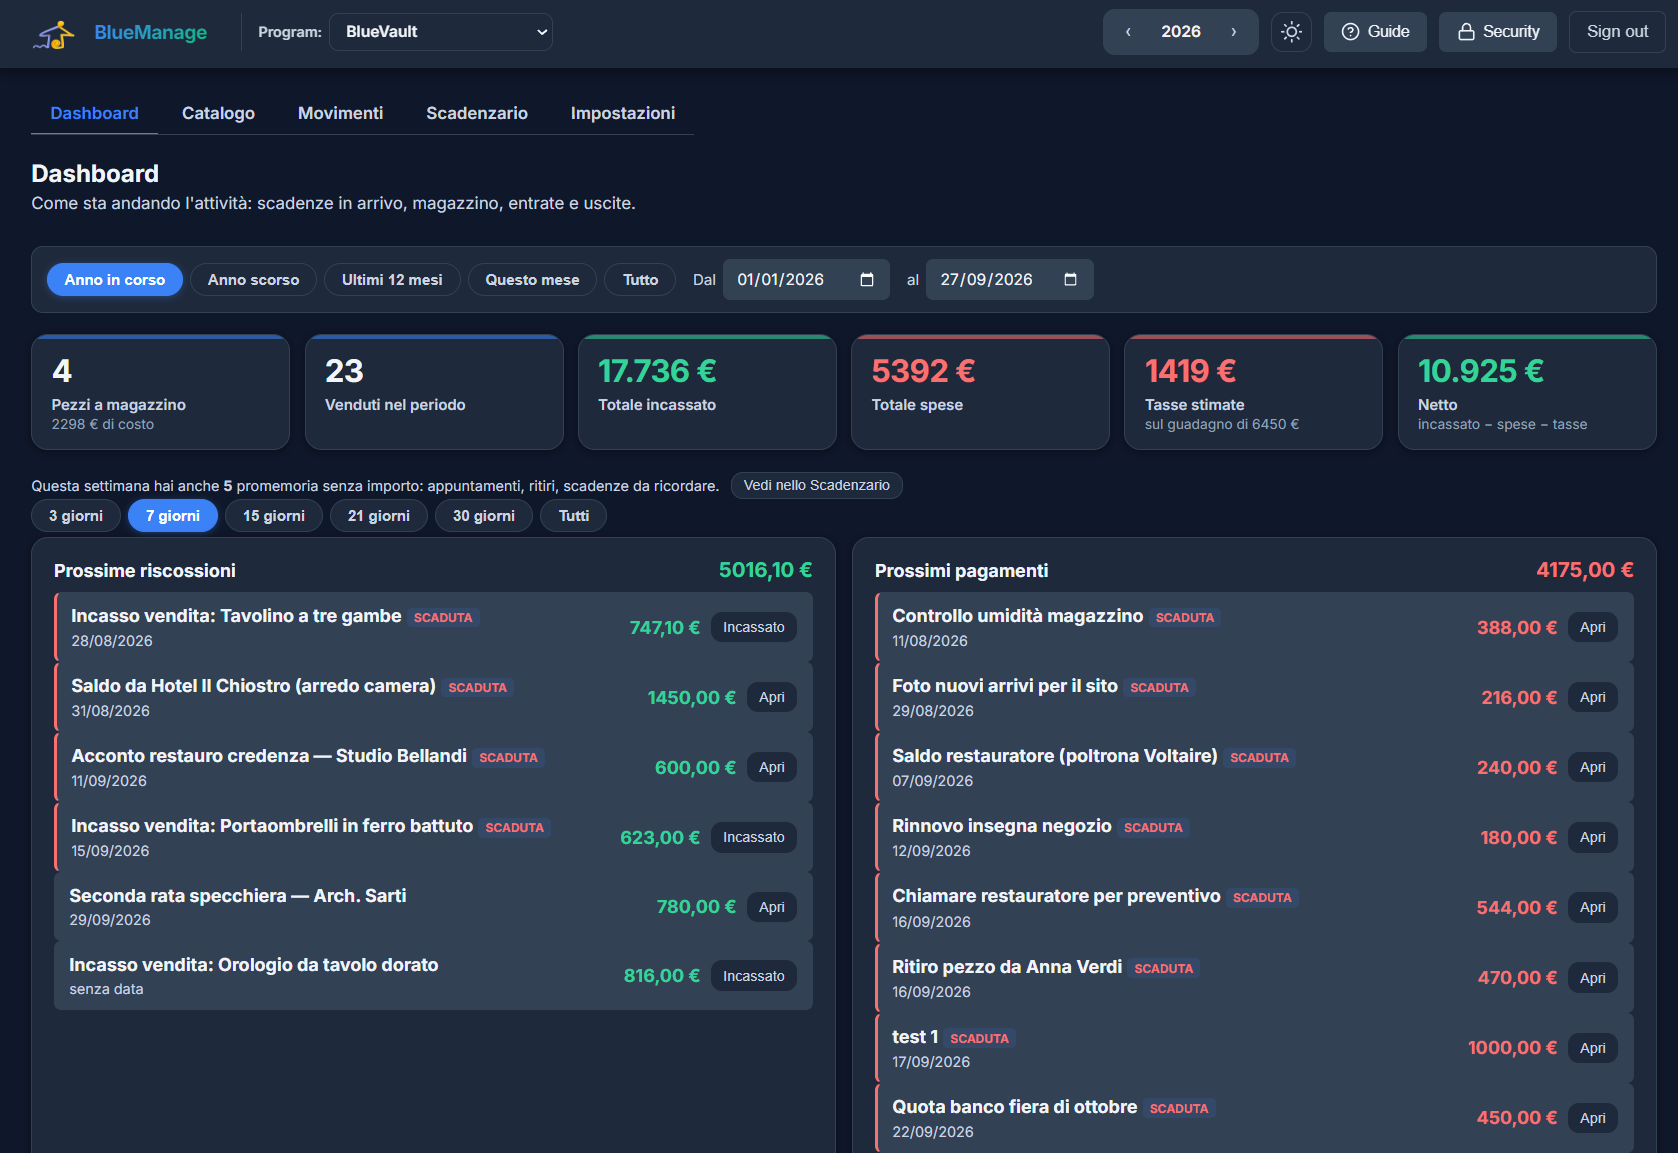
Task: Mark Orologio da tavolo dorato as Incassato
Action: 754,976
